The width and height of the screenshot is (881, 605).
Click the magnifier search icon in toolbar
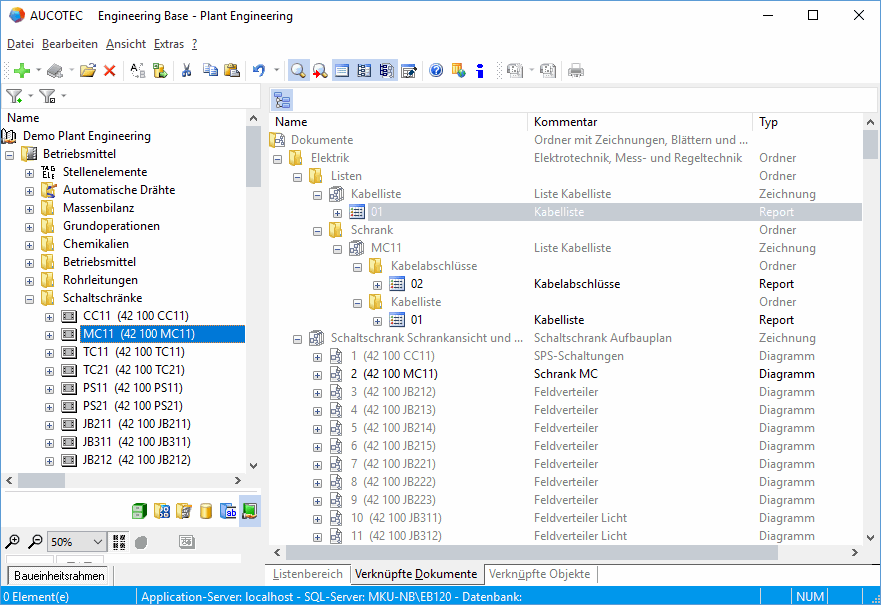298,70
